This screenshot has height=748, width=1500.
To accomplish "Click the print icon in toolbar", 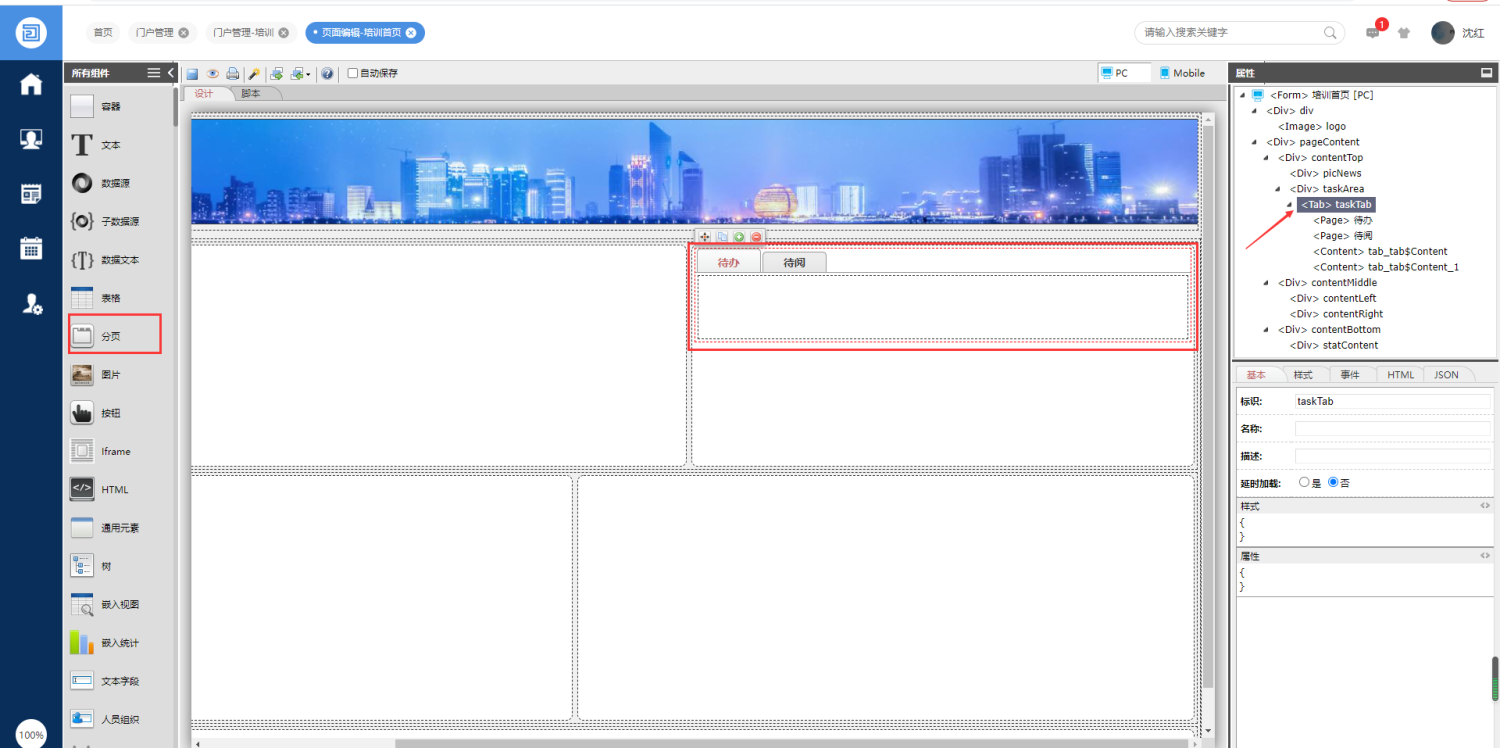I will [x=232, y=73].
